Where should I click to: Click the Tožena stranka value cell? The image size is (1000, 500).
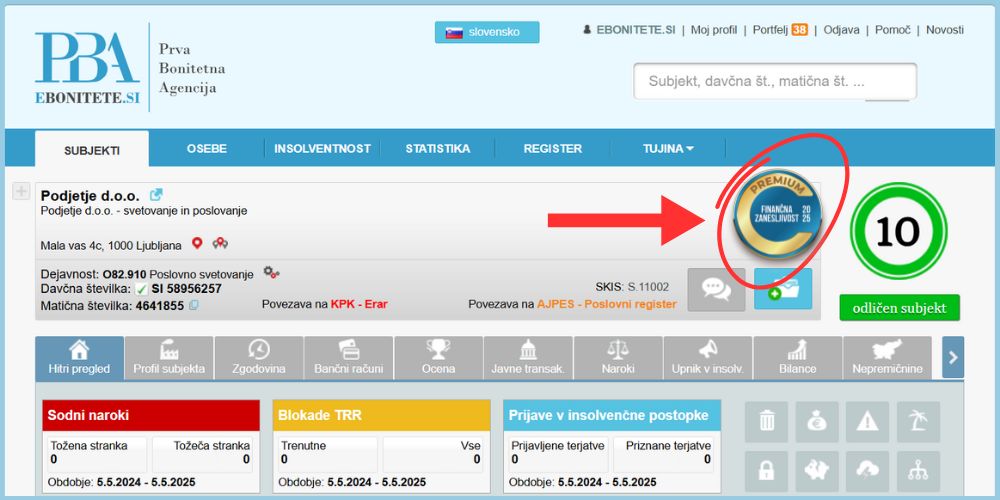pyautogui.click(x=98, y=454)
